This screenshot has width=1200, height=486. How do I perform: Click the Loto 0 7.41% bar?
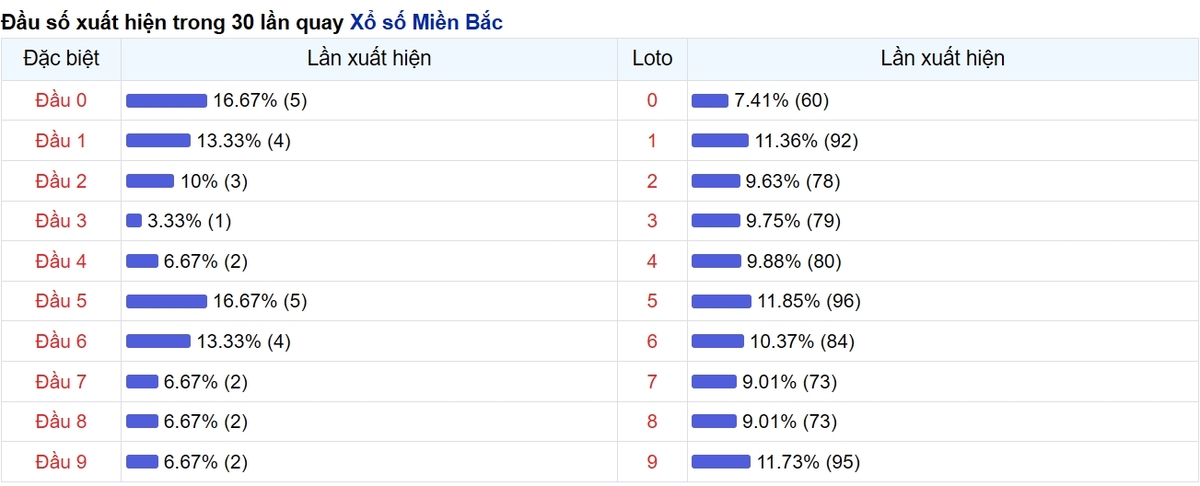tap(710, 100)
